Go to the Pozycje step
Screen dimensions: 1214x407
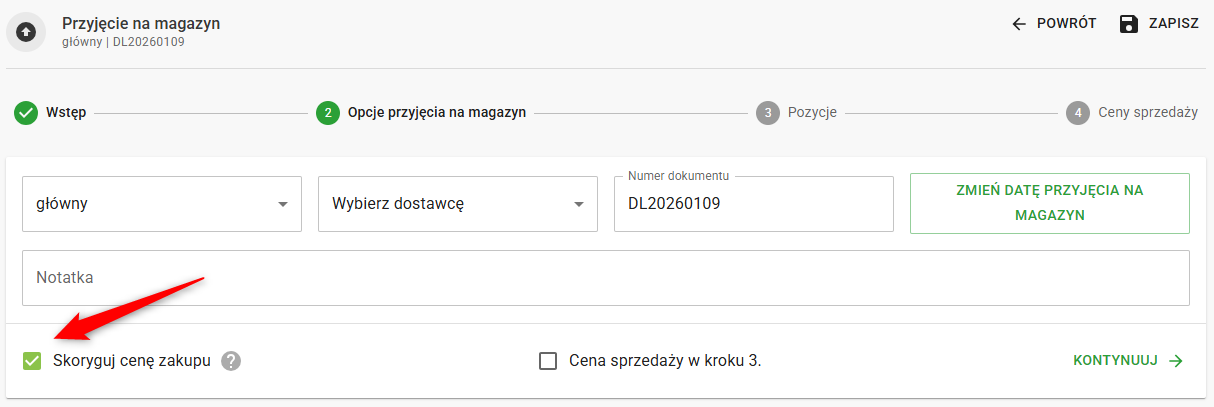812,113
